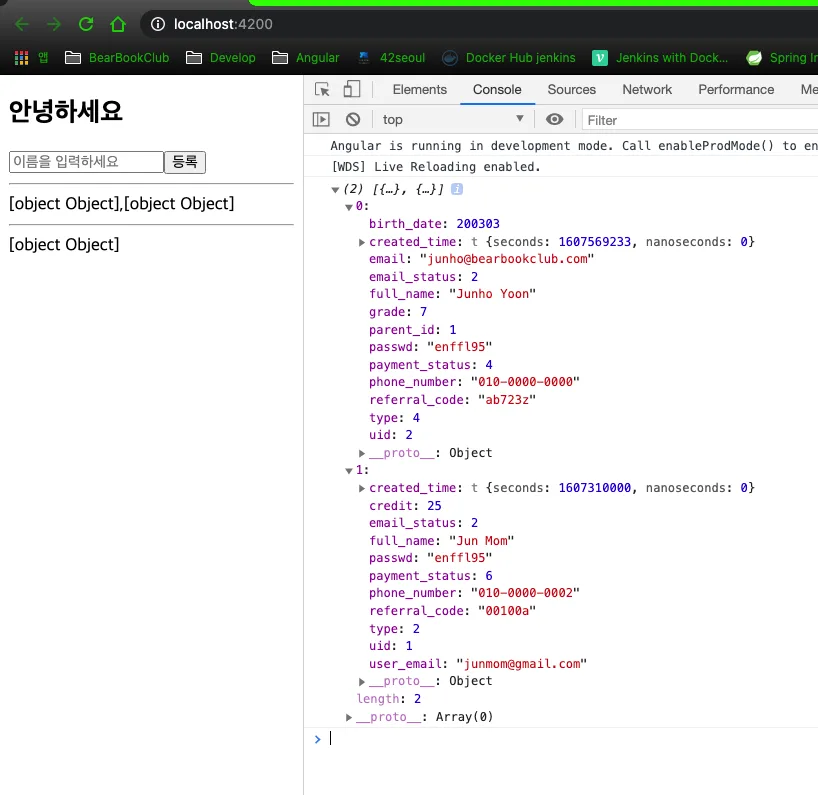Viewport: 818px width, 795px height.
Task: Expand created_time of Junho Yoon
Action: pos(362,242)
